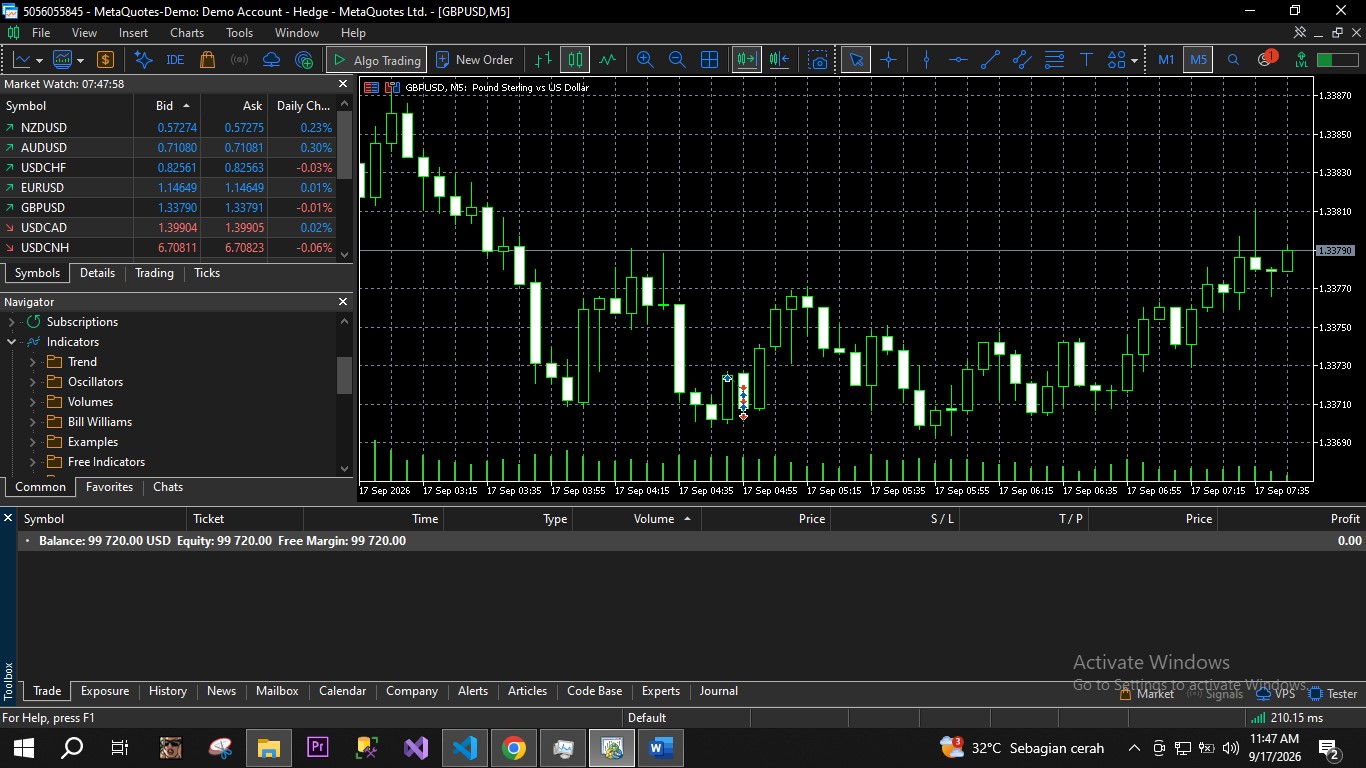Zoom in the chart
The width and height of the screenshot is (1366, 768).
(645, 60)
